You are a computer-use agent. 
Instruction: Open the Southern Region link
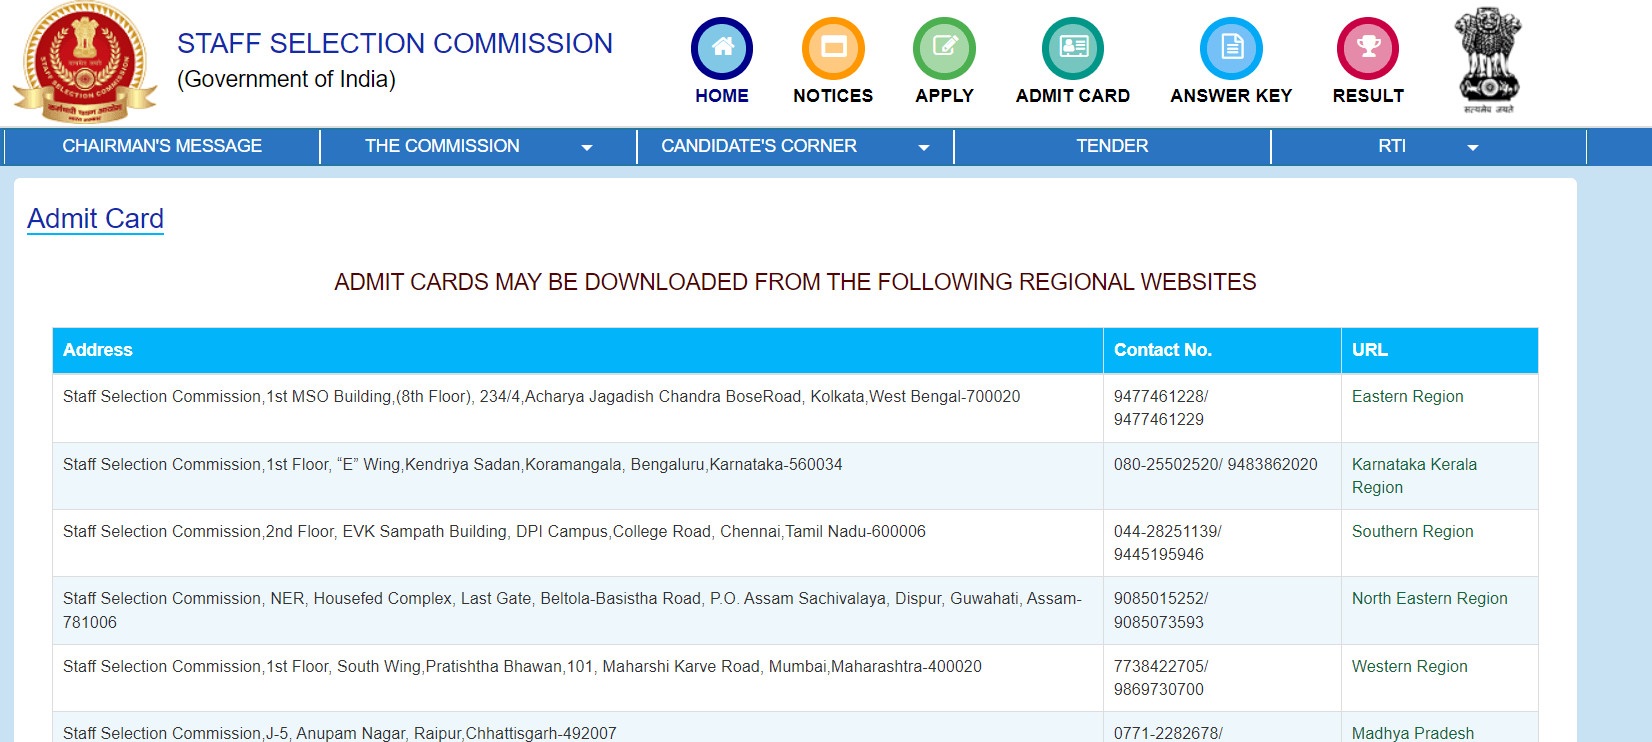1412,532
